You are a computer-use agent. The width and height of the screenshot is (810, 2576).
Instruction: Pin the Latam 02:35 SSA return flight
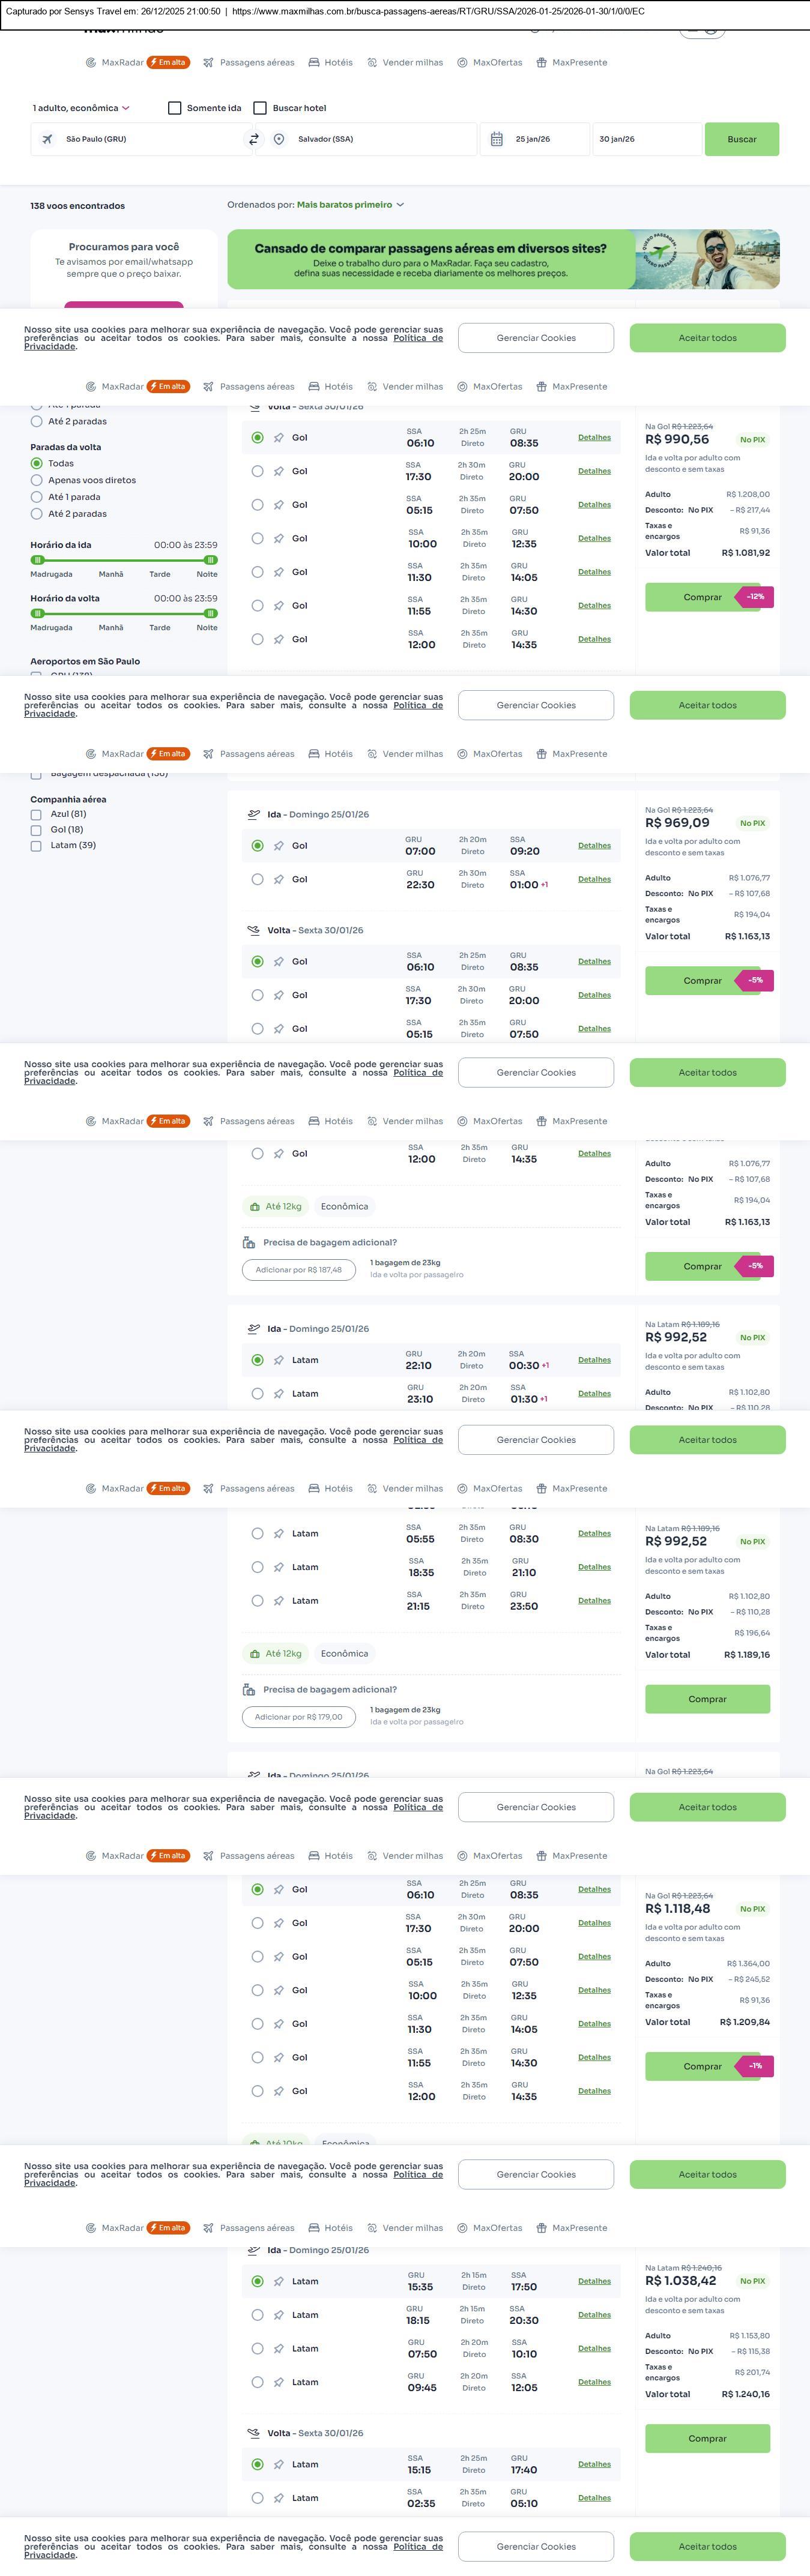click(x=279, y=2498)
